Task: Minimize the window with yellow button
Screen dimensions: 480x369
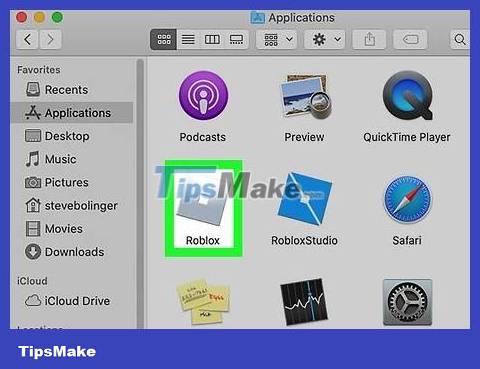Action: click(x=39, y=17)
